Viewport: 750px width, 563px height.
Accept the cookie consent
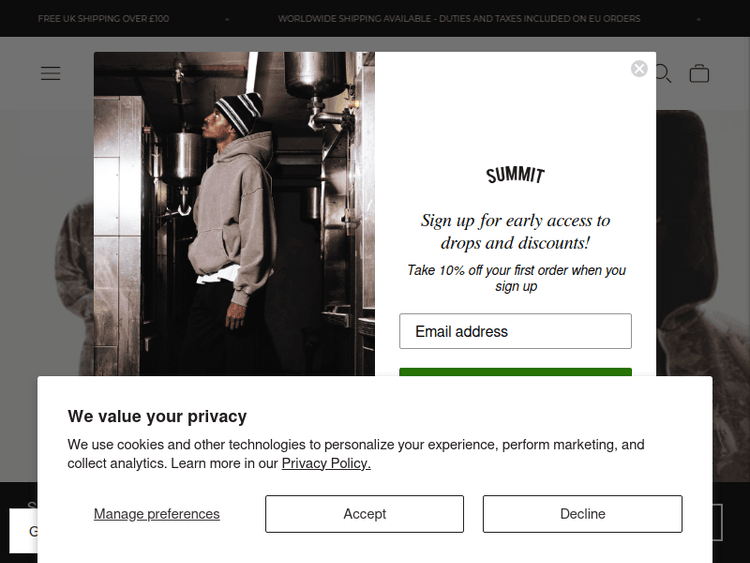click(x=364, y=514)
